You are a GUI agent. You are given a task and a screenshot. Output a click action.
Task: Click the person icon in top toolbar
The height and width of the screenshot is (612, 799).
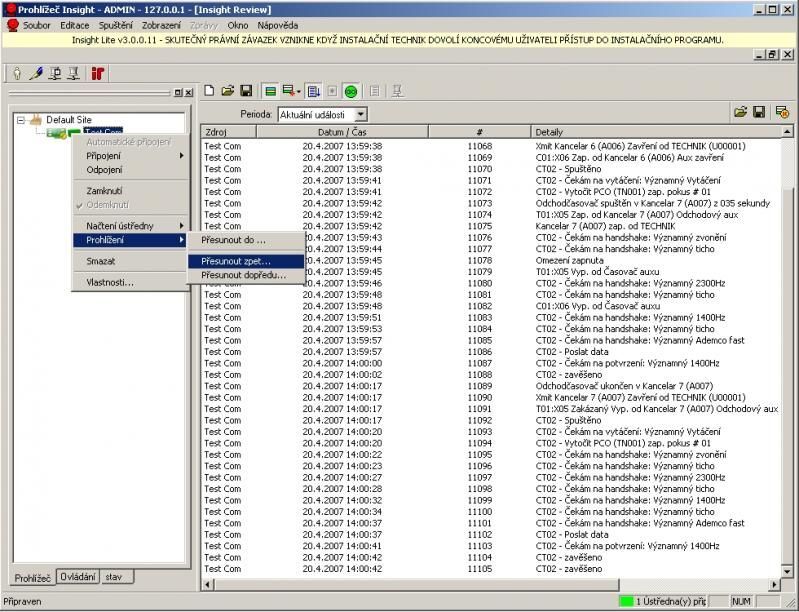[x=17, y=73]
